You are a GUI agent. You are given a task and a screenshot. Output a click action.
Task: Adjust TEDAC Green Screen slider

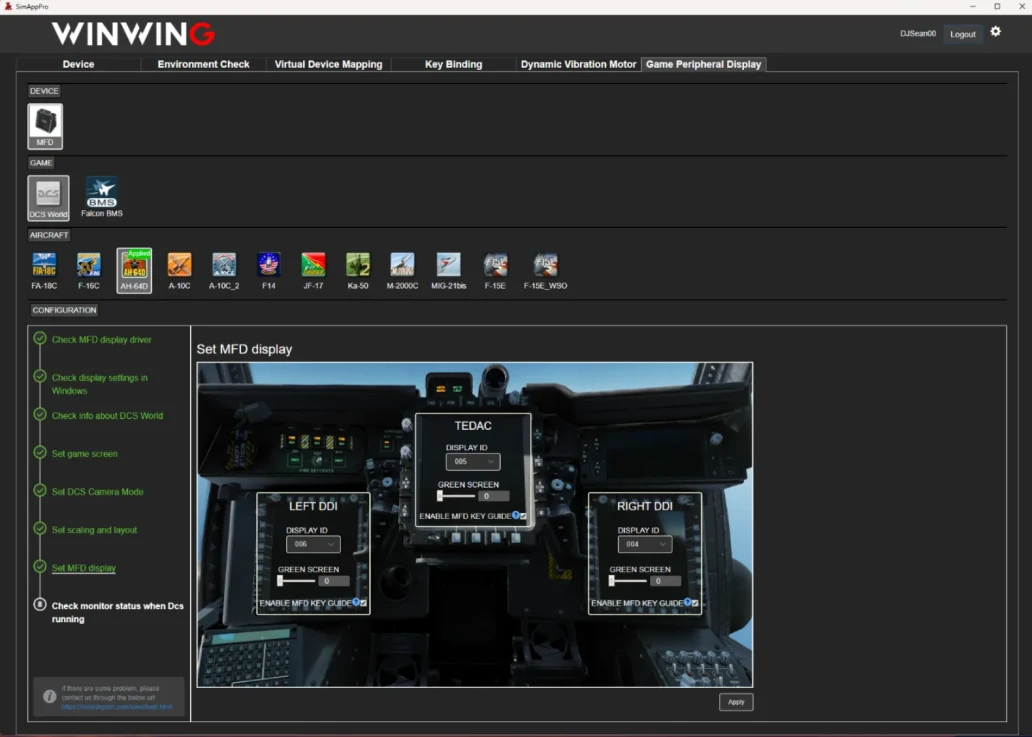point(456,496)
